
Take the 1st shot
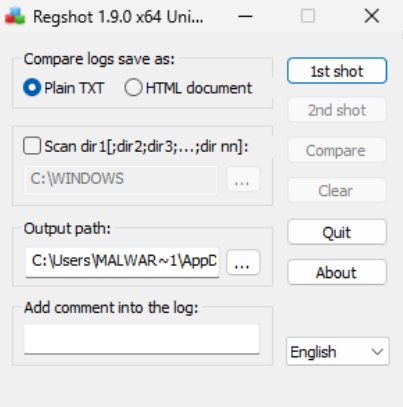coord(337,71)
